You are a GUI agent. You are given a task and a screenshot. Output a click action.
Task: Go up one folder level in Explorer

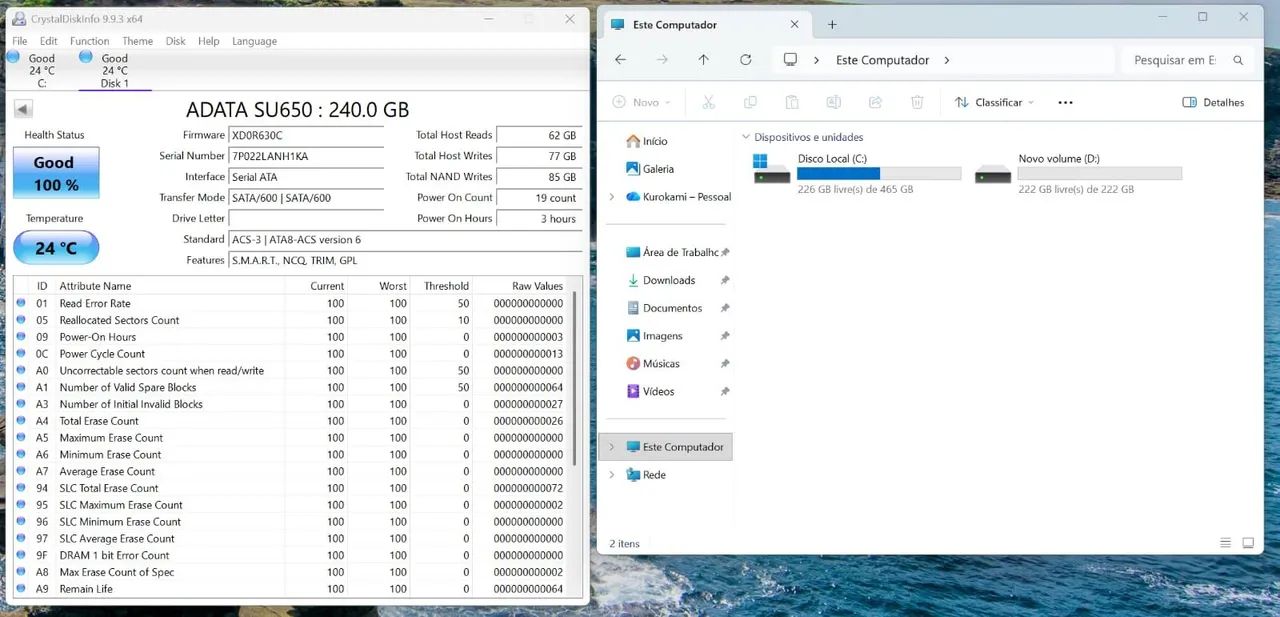(704, 60)
